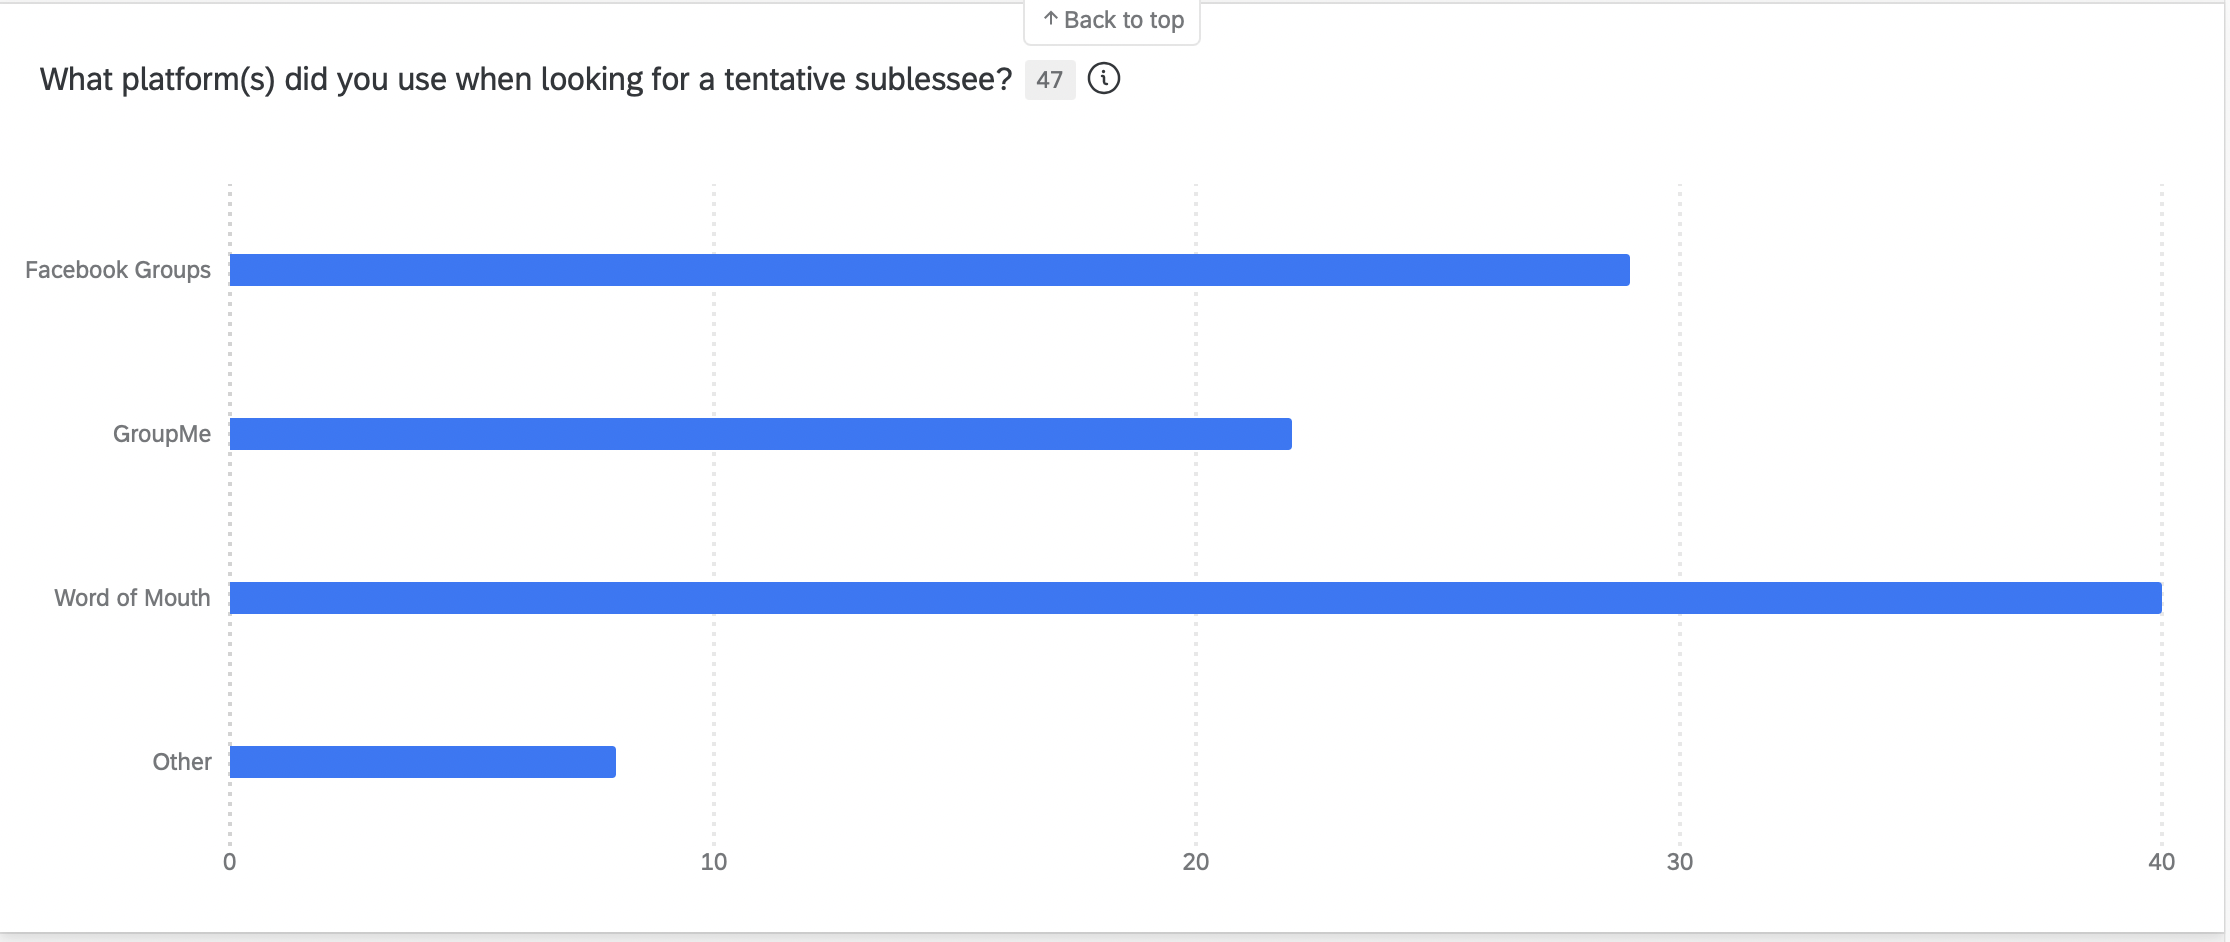Select the Word of Mouth bar
Screen dimensions: 2230x942
(x=1196, y=598)
